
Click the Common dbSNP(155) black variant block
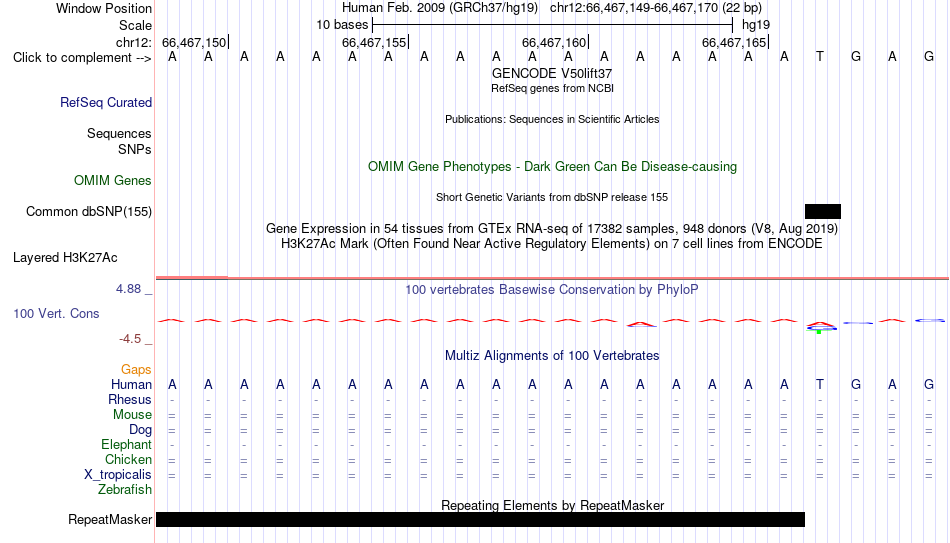(x=823, y=212)
